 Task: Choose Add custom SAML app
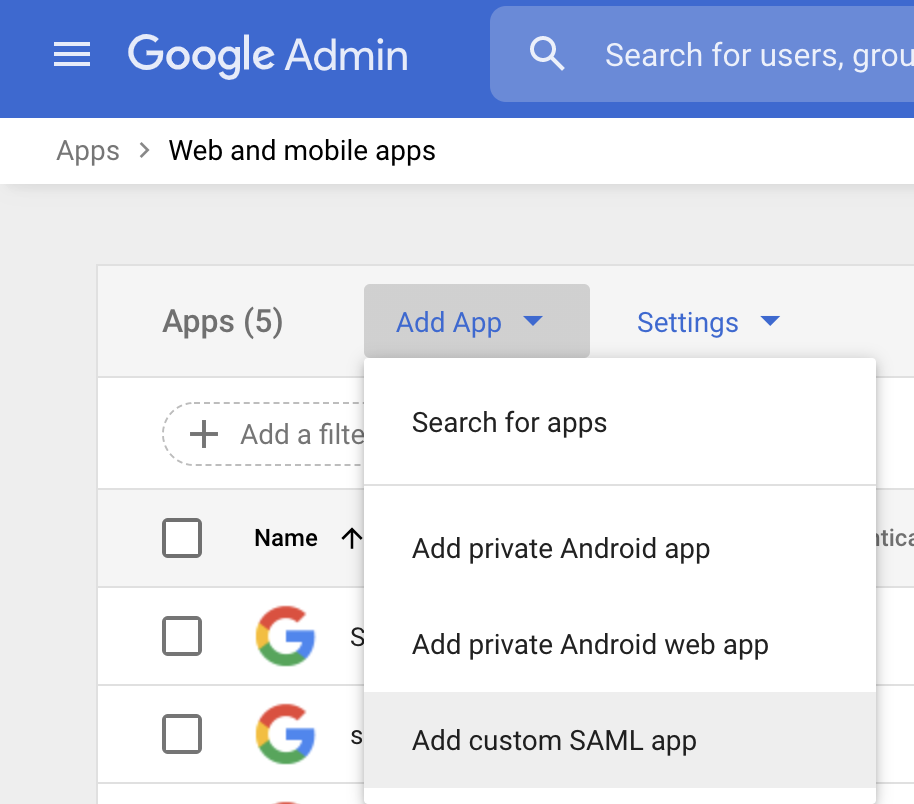(620, 740)
